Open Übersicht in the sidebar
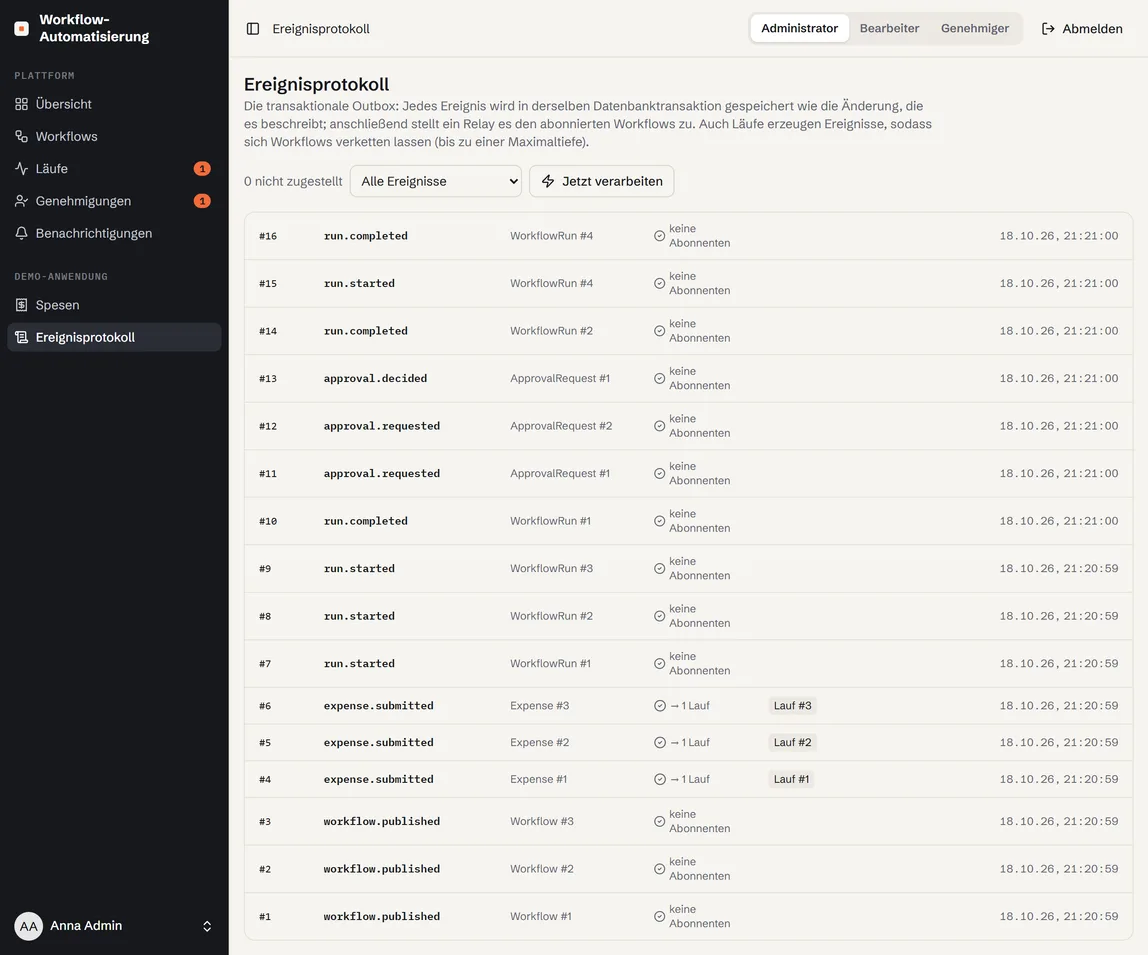1148x955 pixels. point(114,104)
